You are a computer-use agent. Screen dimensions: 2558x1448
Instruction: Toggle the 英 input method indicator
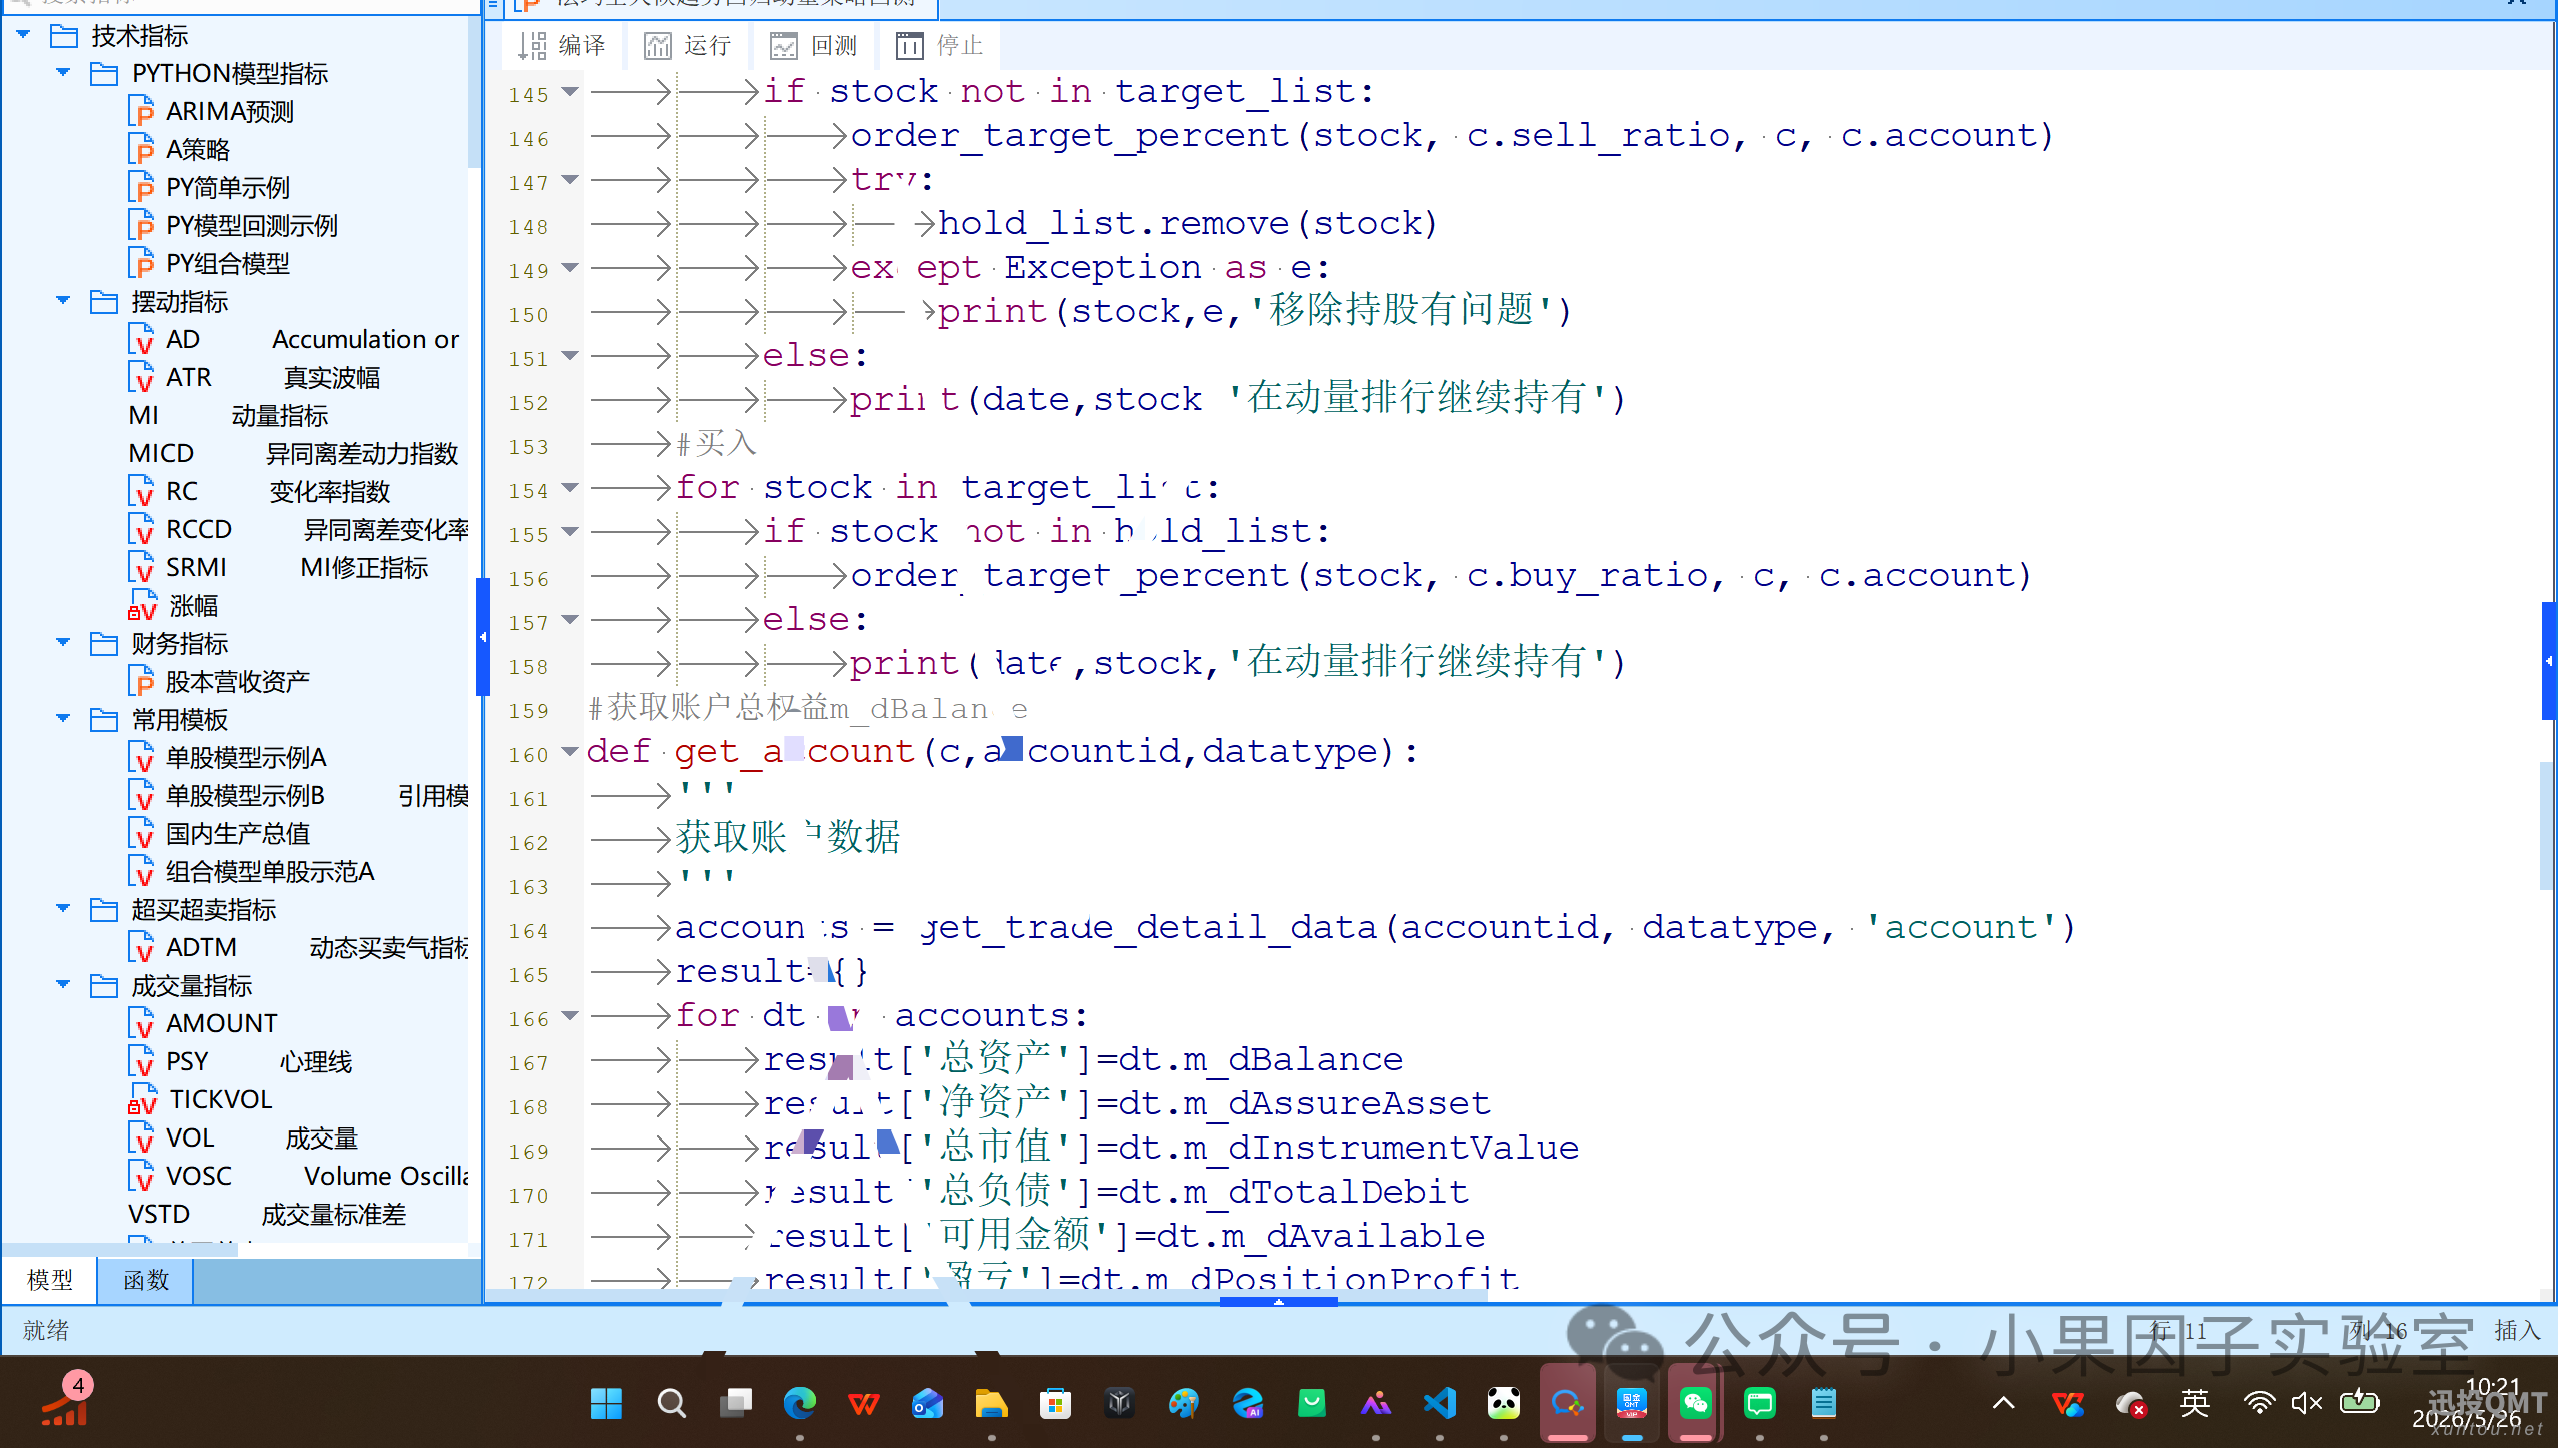2194,1402
